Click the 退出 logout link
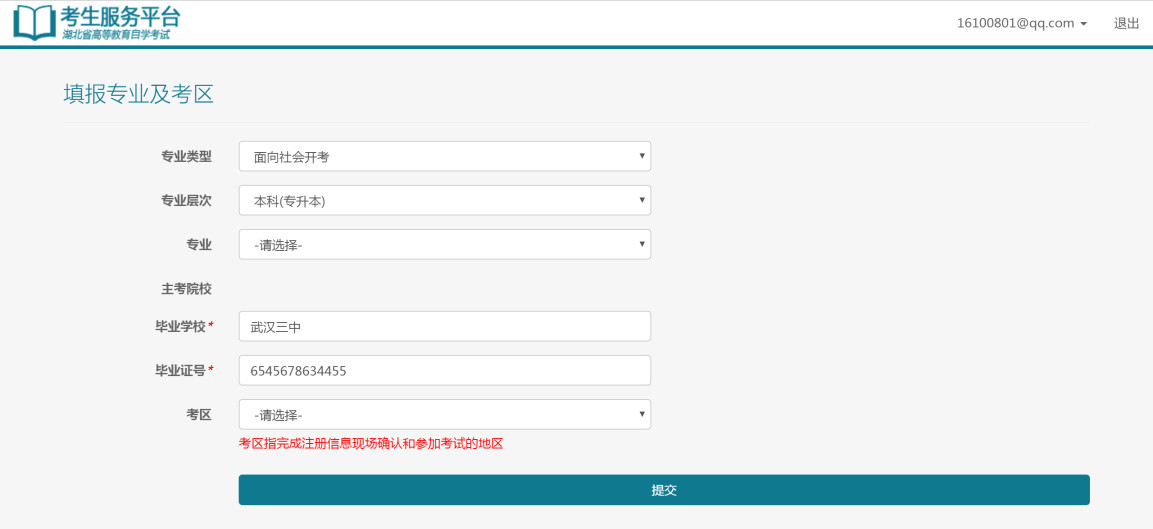 click(x=1126, y=23)
